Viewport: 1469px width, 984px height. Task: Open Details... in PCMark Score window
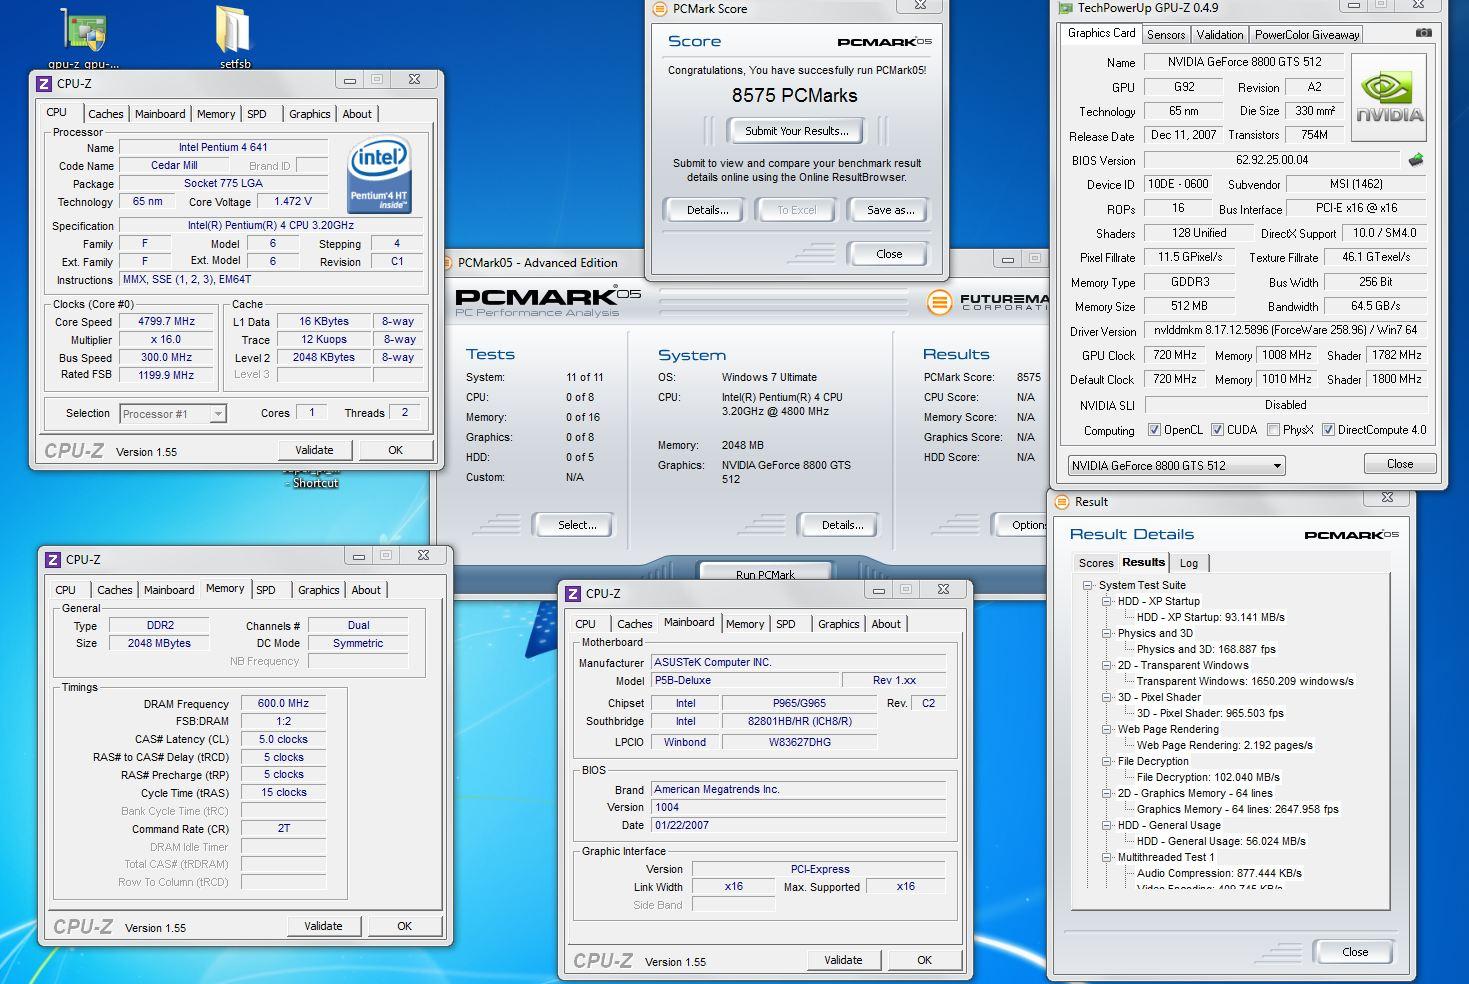tap(707, 210)
